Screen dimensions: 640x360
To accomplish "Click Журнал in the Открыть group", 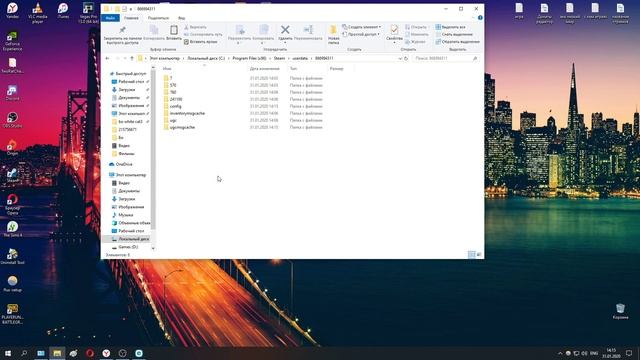I will pos(415,42).
